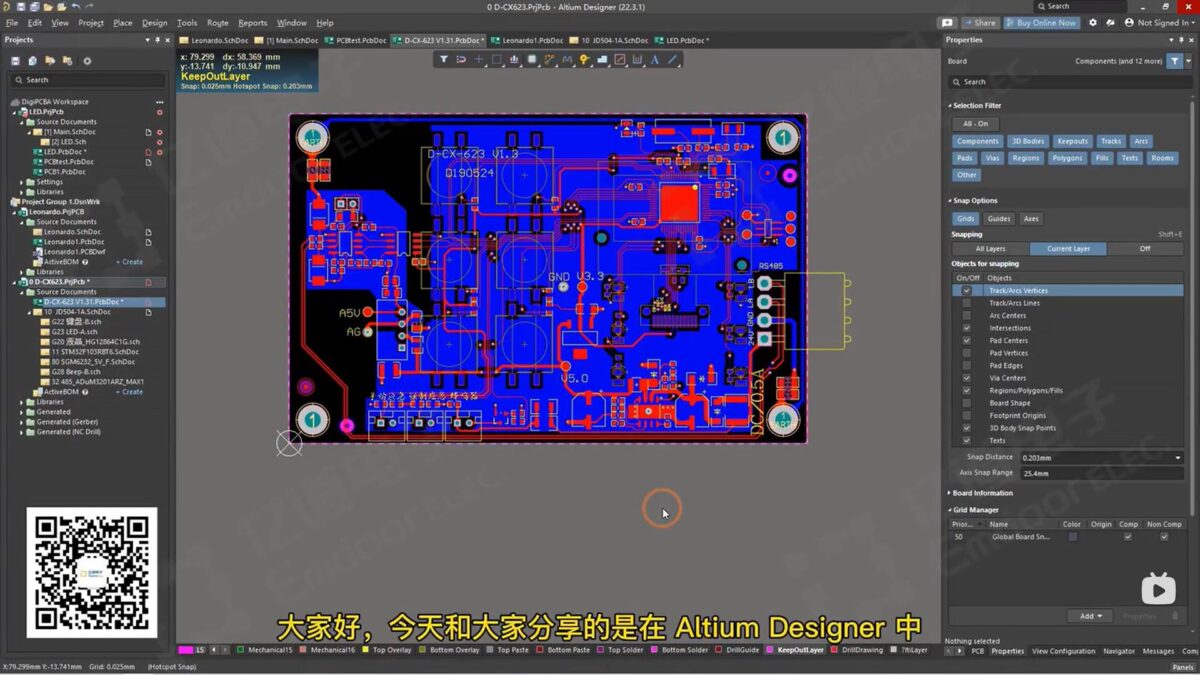Click Buy Online Now button
The image size is (1200, 675).
click(1042, 22)
